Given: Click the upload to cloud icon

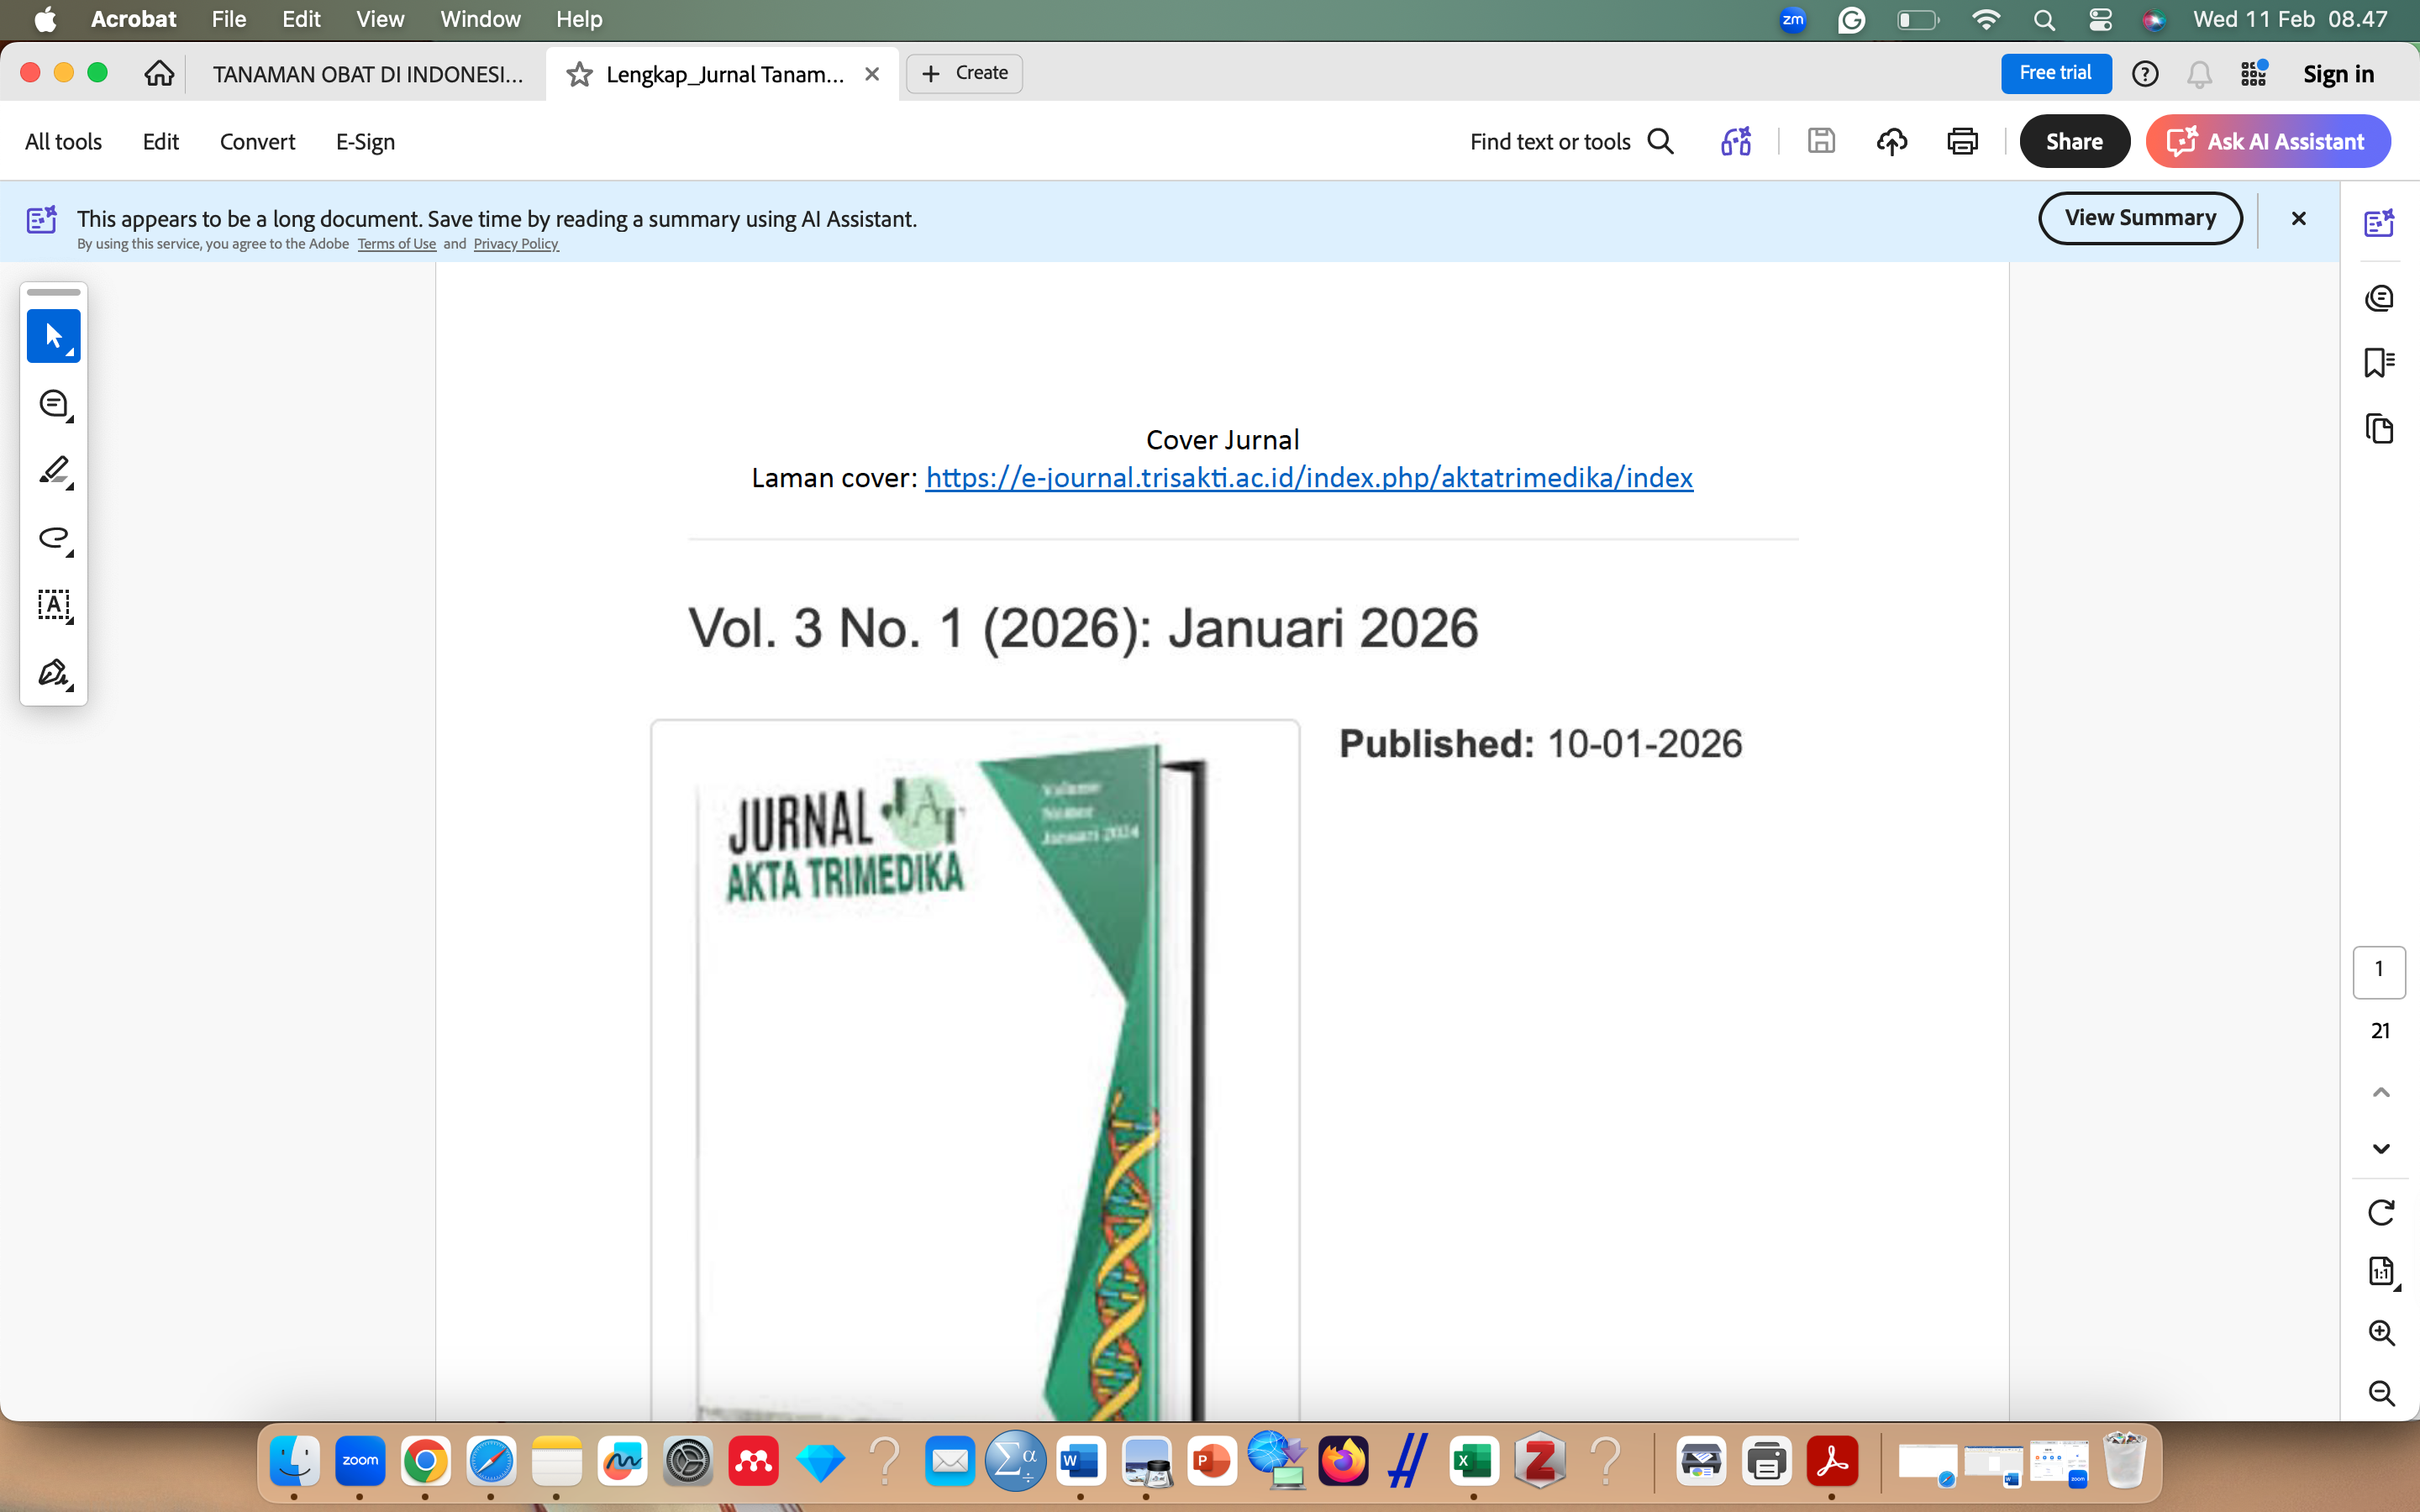Looking at the screenshot, I should tap(1891, 142).
